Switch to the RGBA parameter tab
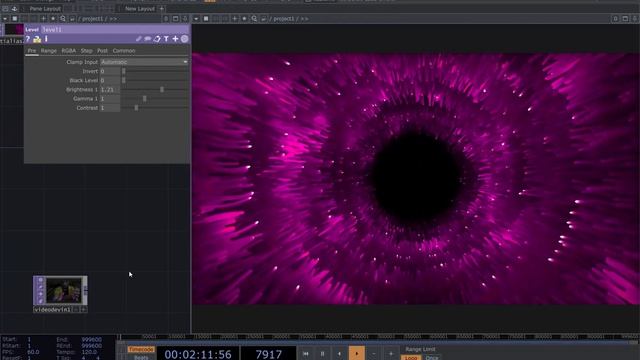 pos(69,51)
